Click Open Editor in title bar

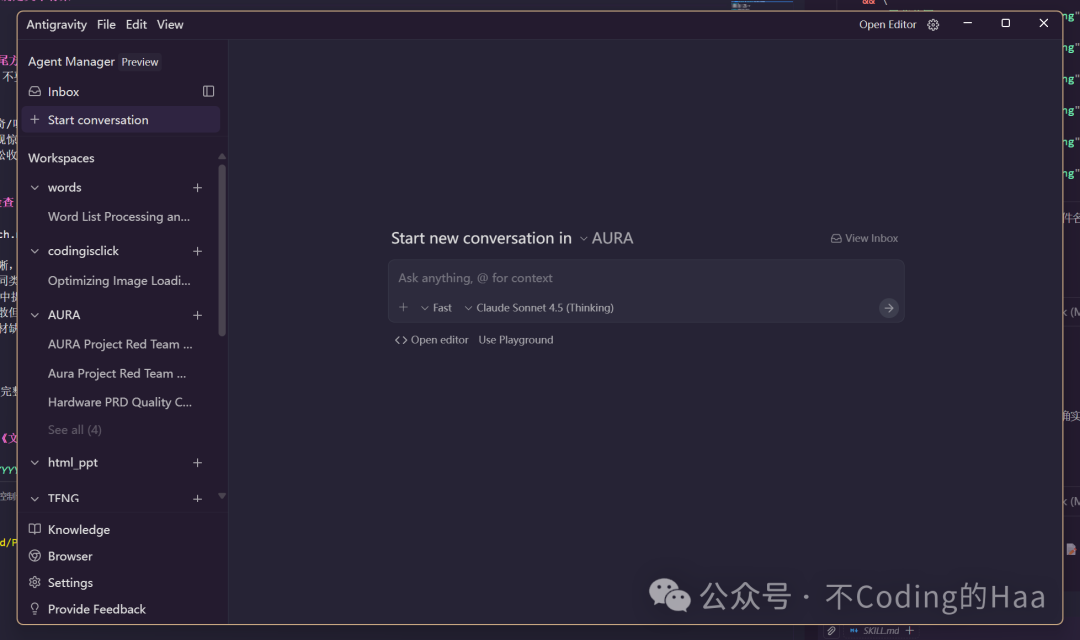point(887,25)
